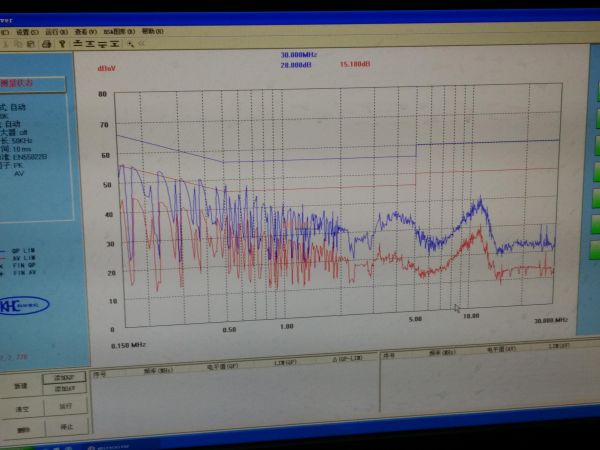
Task: Click the KHC logo in left panel
Action: pos(24,306)
